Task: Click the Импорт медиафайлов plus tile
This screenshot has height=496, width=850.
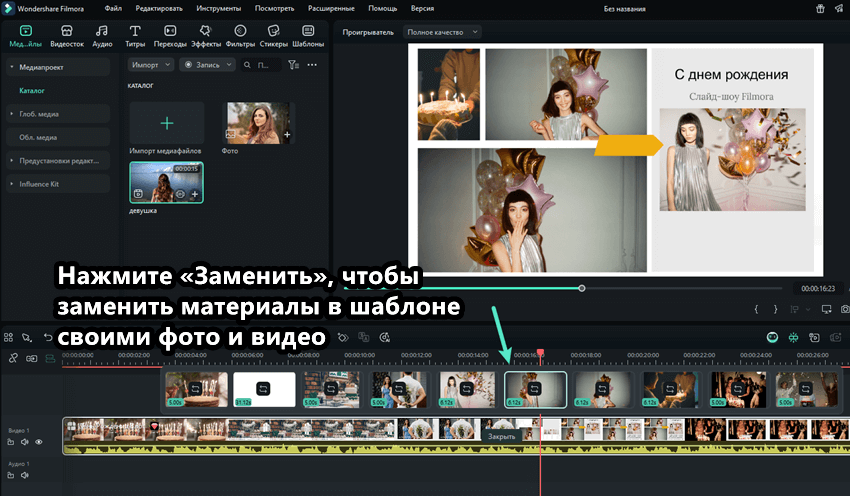Action: click(166, 123)
